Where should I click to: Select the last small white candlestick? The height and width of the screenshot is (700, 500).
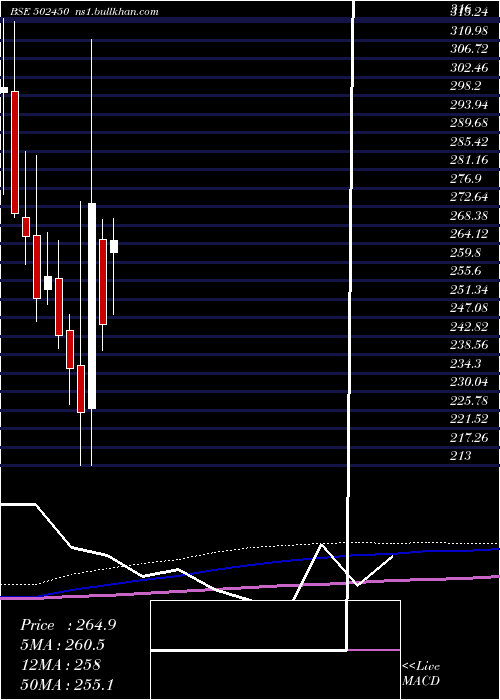click(114, 246)
